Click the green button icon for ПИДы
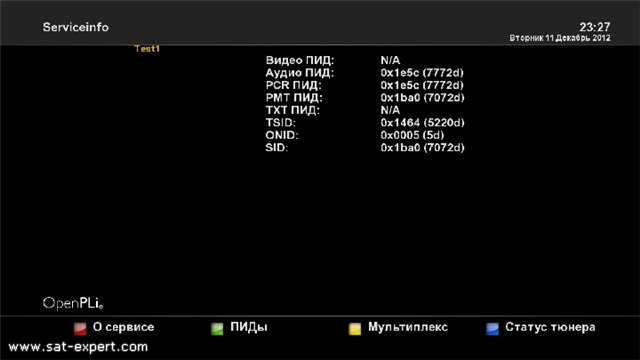The width and height of the screenshot is (640, 360). [217, 329]
